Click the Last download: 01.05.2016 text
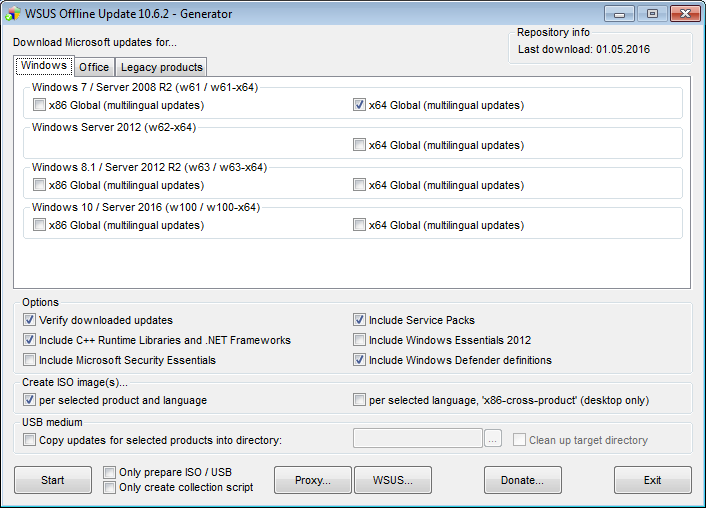Screen dimensions: 706x508 (584, 49)
